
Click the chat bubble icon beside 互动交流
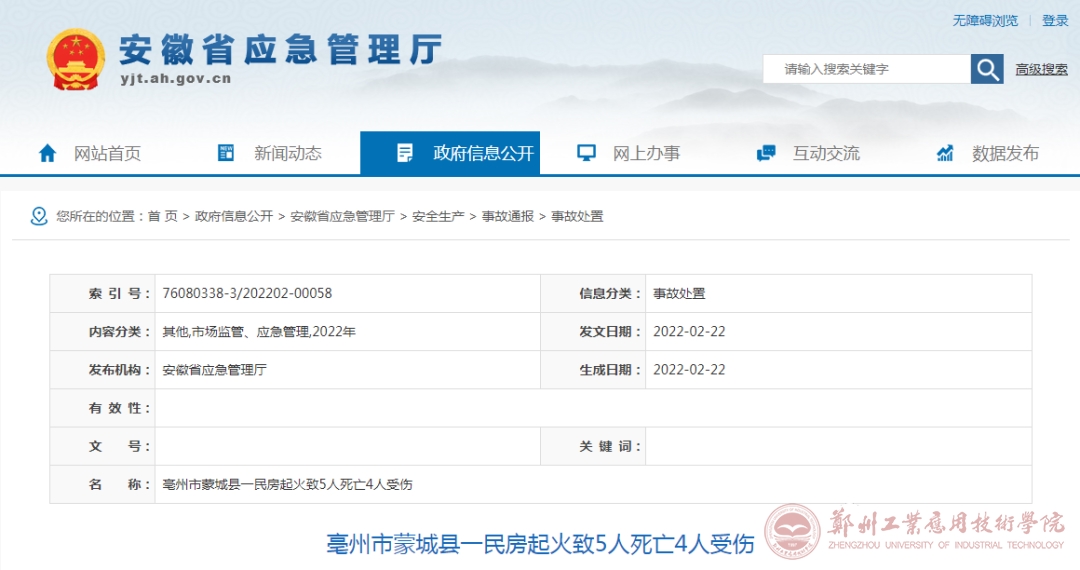pyautogui.click(x=766, y=153)
